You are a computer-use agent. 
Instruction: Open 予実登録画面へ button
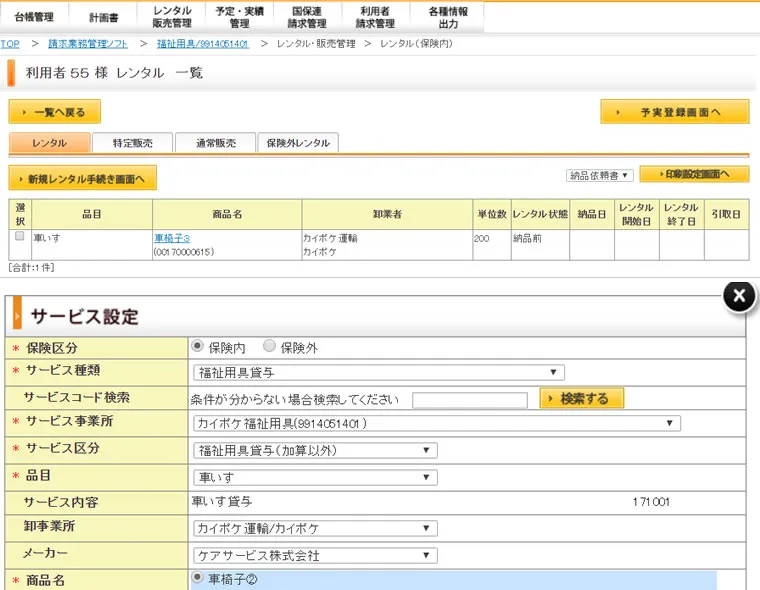(x=674, y=112)
